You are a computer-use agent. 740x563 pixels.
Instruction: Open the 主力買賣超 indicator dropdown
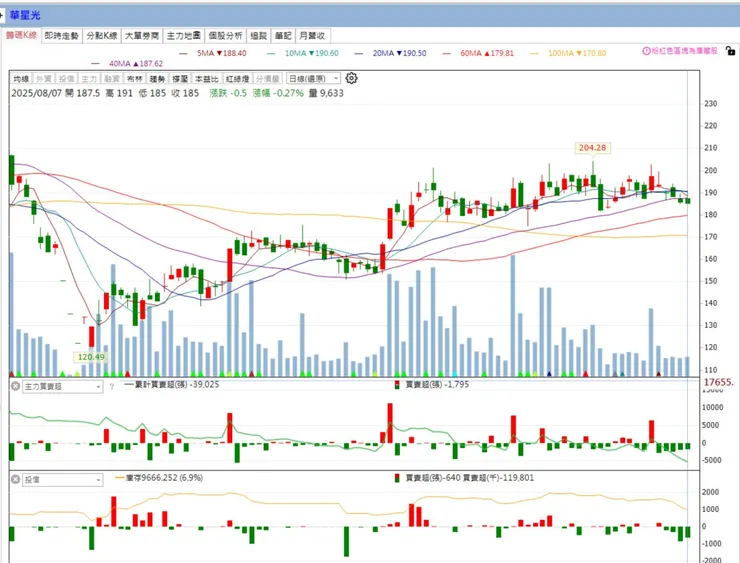pyautogui.click(x=62, y=387)
